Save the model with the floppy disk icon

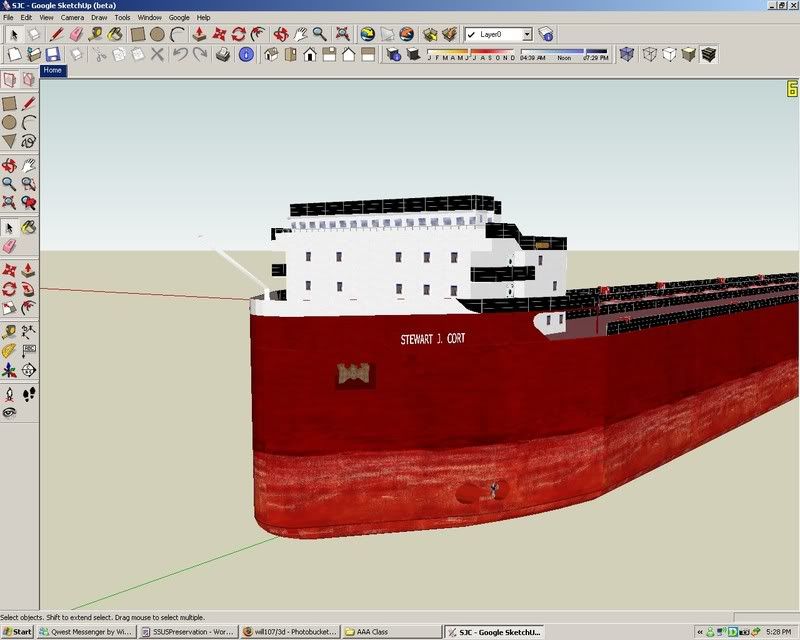tap(53, 54)
